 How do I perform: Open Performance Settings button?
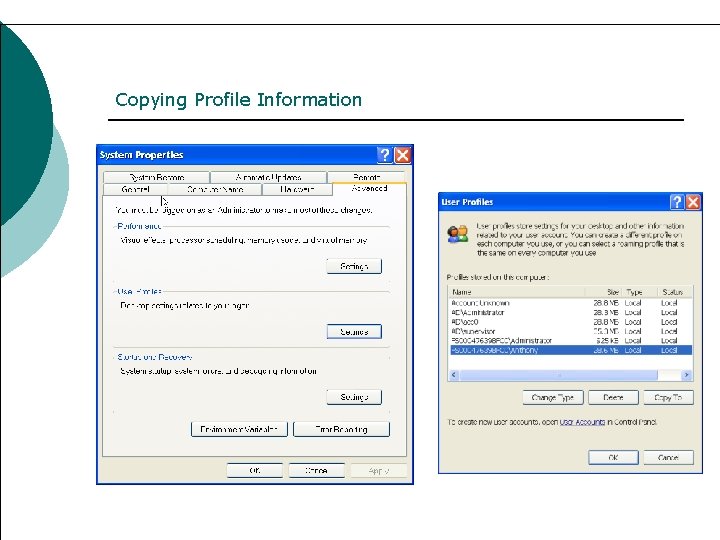click(354, 266)
